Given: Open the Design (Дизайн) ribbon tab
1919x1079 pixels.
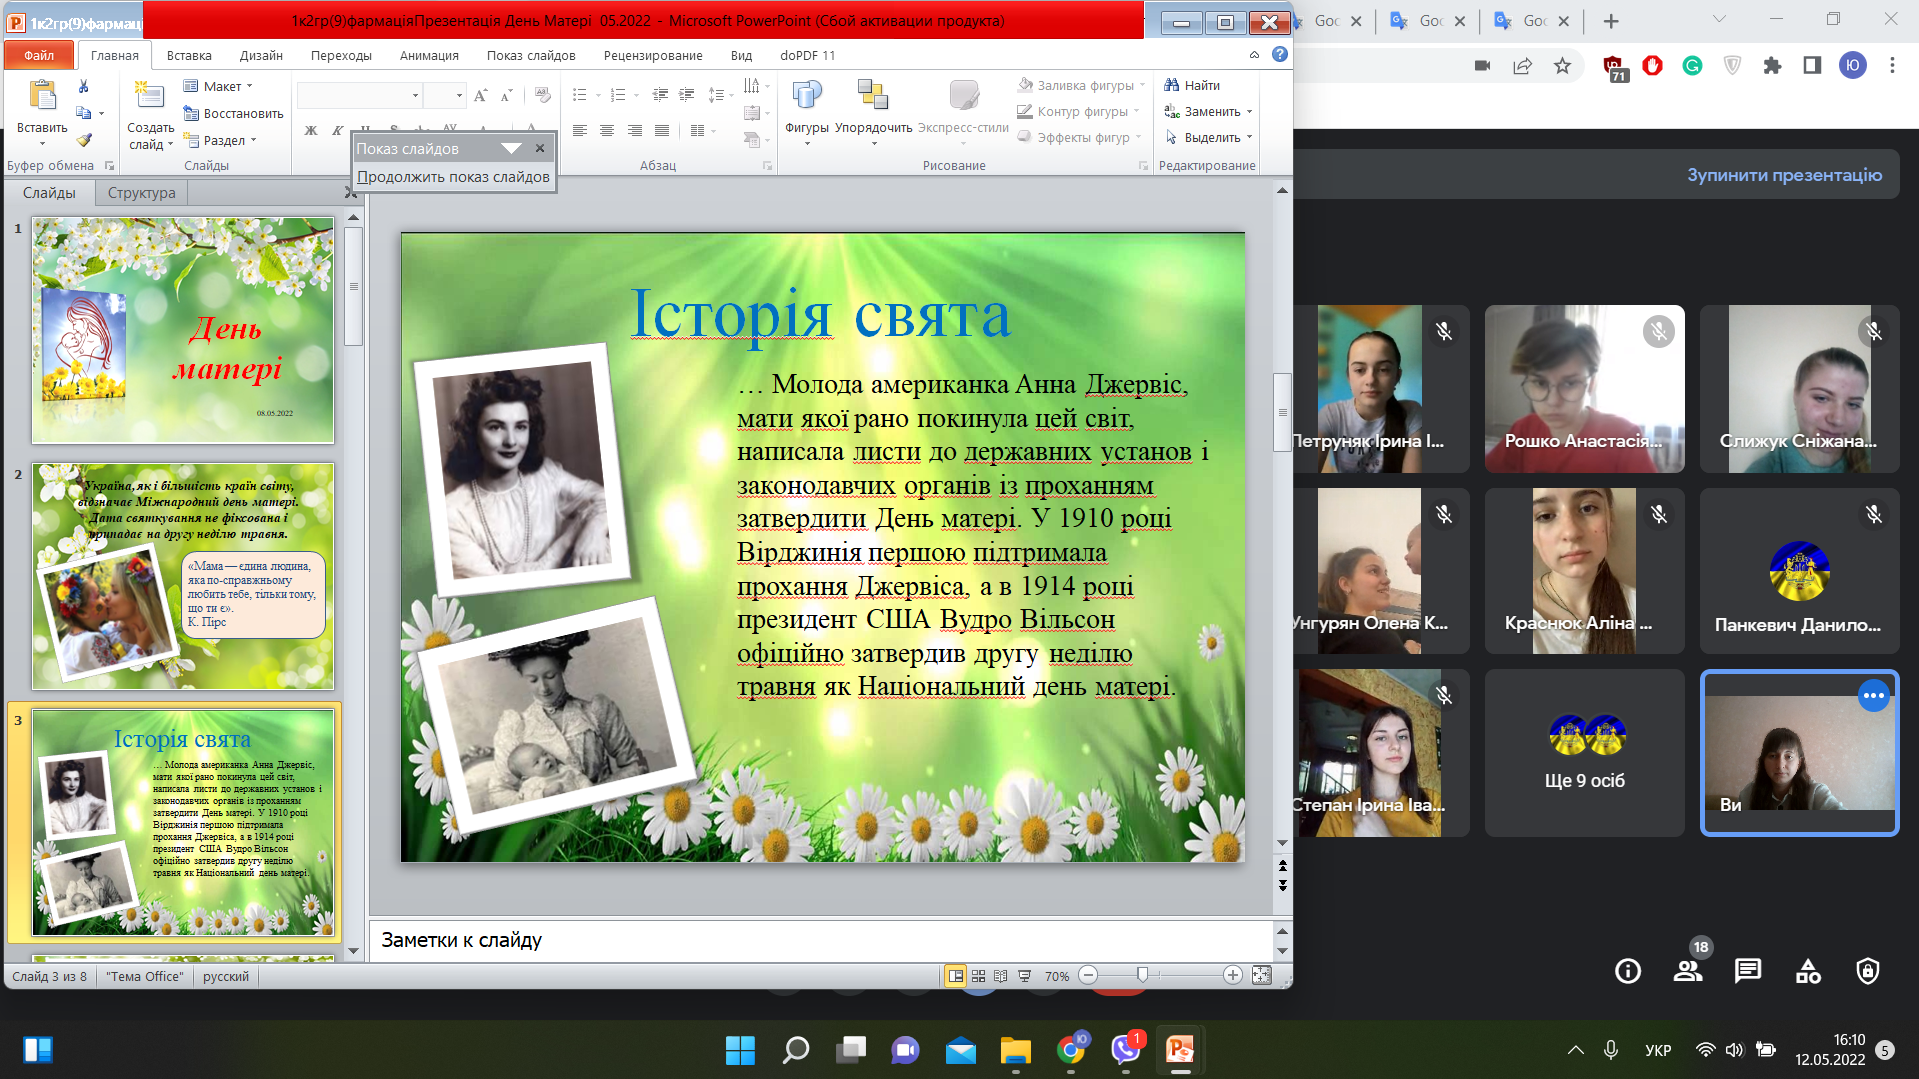Looking at the screenshot, I should [261, 55].
